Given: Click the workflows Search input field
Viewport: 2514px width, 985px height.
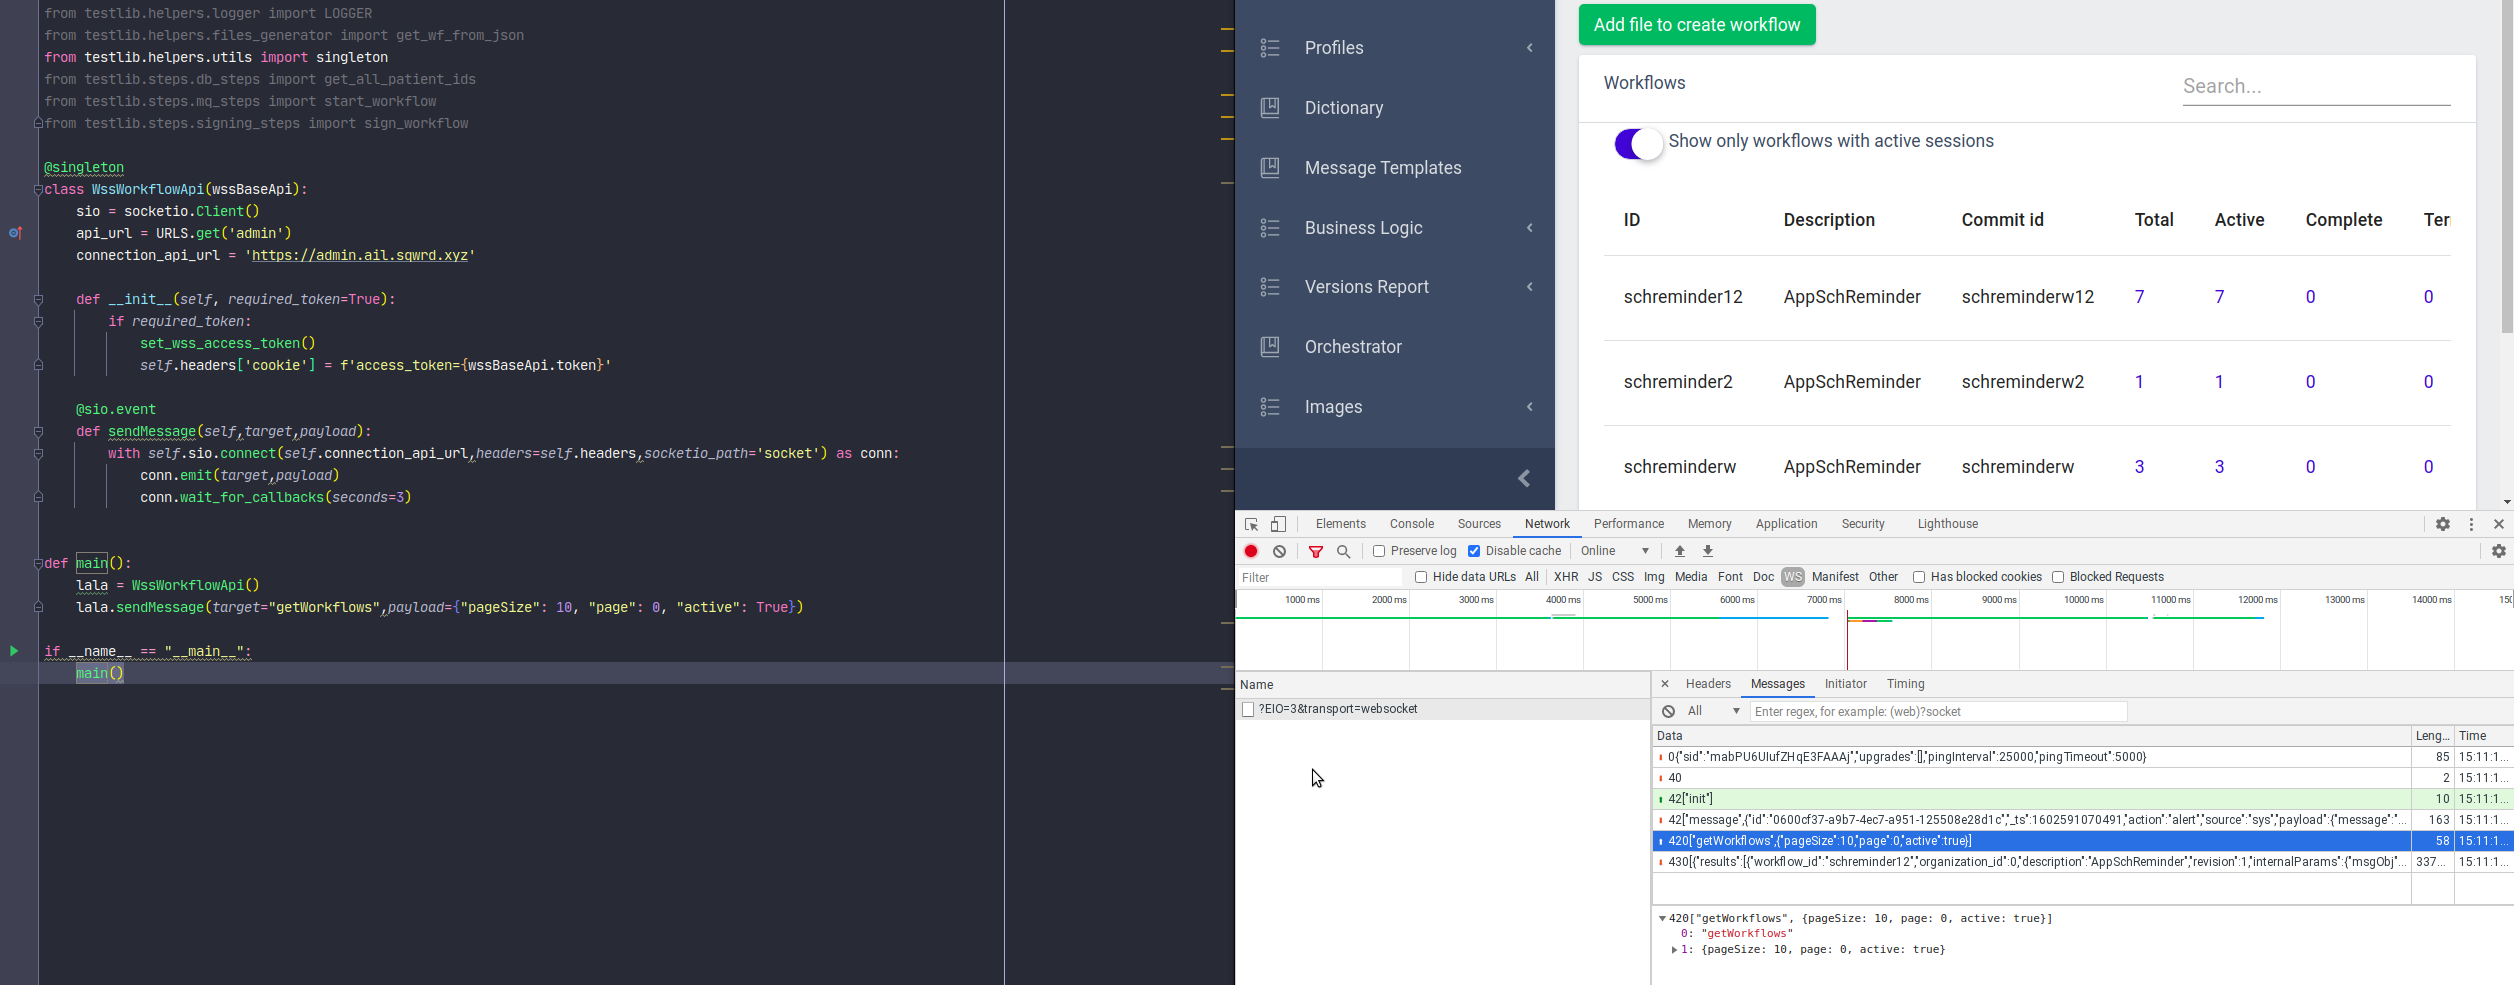Looking at the screenshot, I should tap(2316, 87).
